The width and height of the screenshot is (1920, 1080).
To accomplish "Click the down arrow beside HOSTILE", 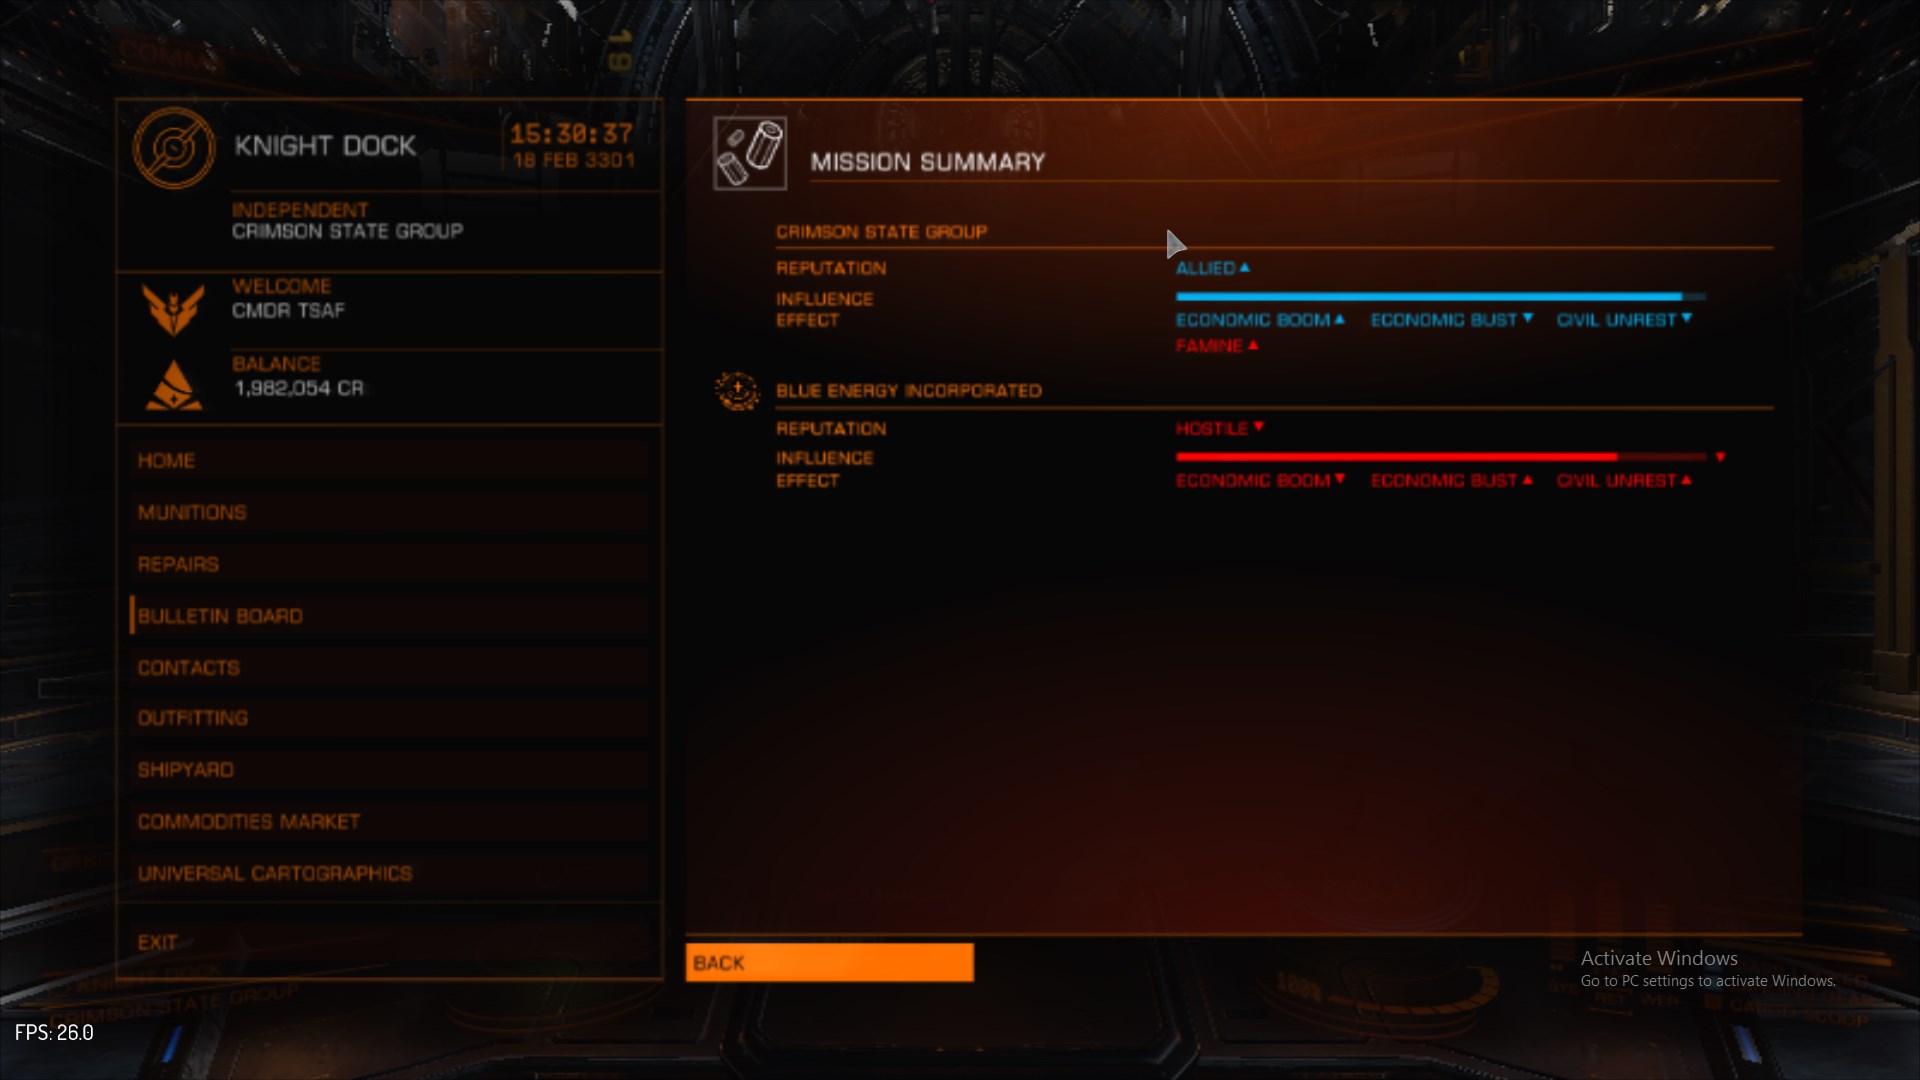I will 1258,427.
